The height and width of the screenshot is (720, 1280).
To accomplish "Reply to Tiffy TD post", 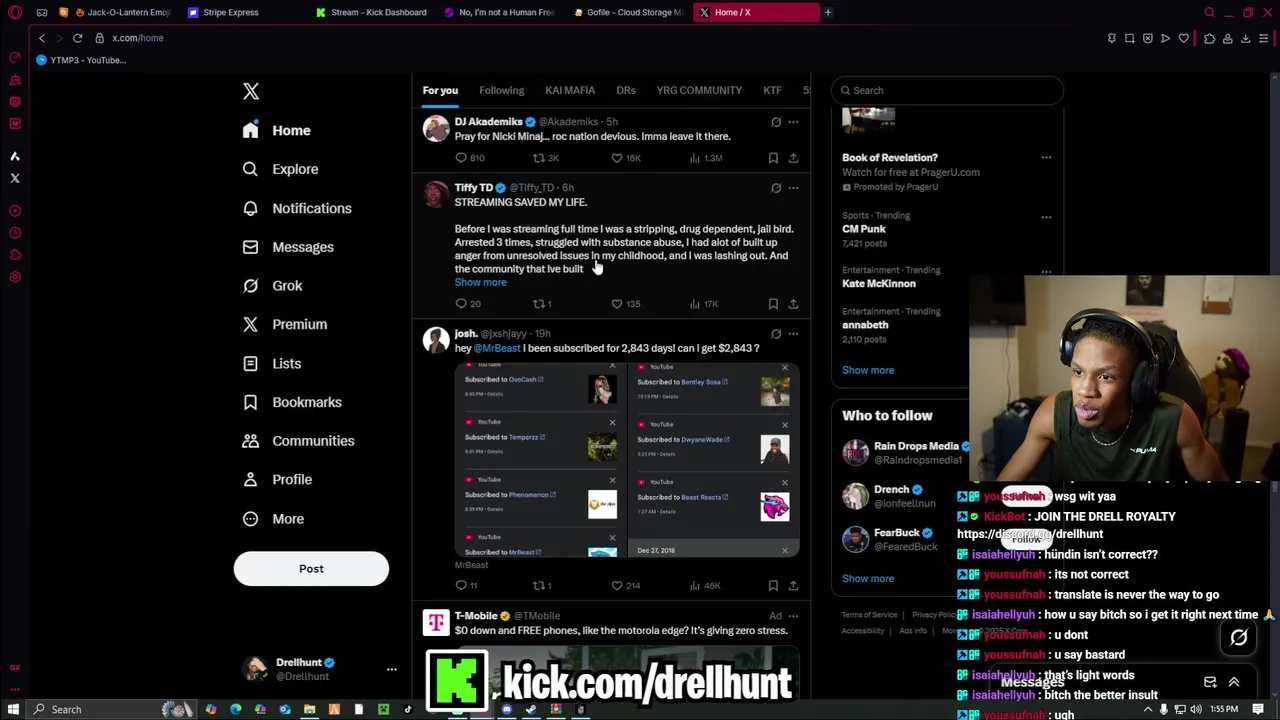I will (x=461, y=304).
